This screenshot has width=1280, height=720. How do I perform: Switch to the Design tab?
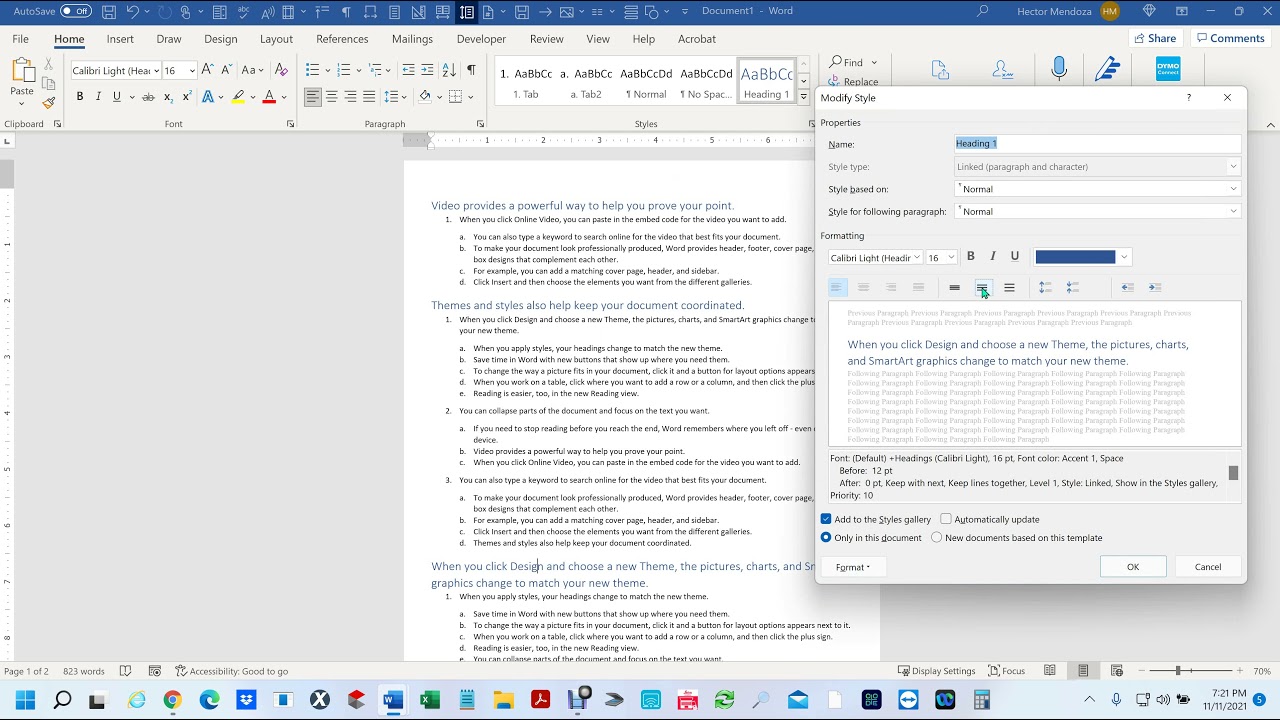[x=220, y=39]
